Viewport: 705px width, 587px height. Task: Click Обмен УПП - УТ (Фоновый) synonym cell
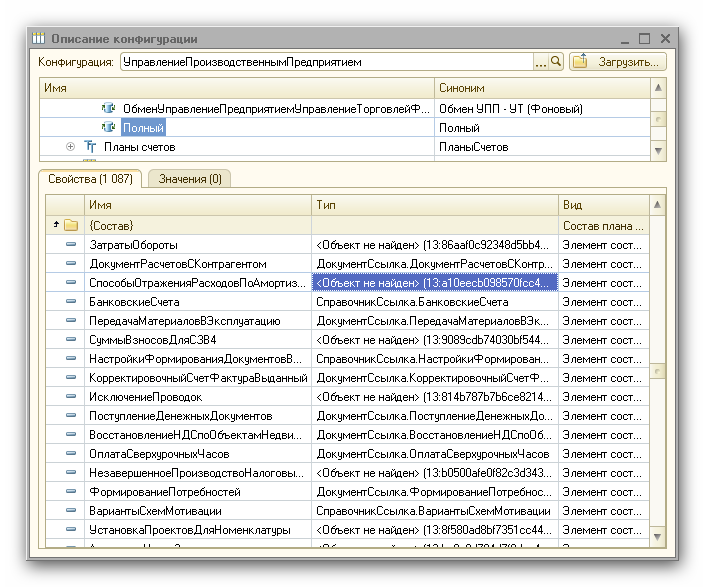tap(542, 108)
